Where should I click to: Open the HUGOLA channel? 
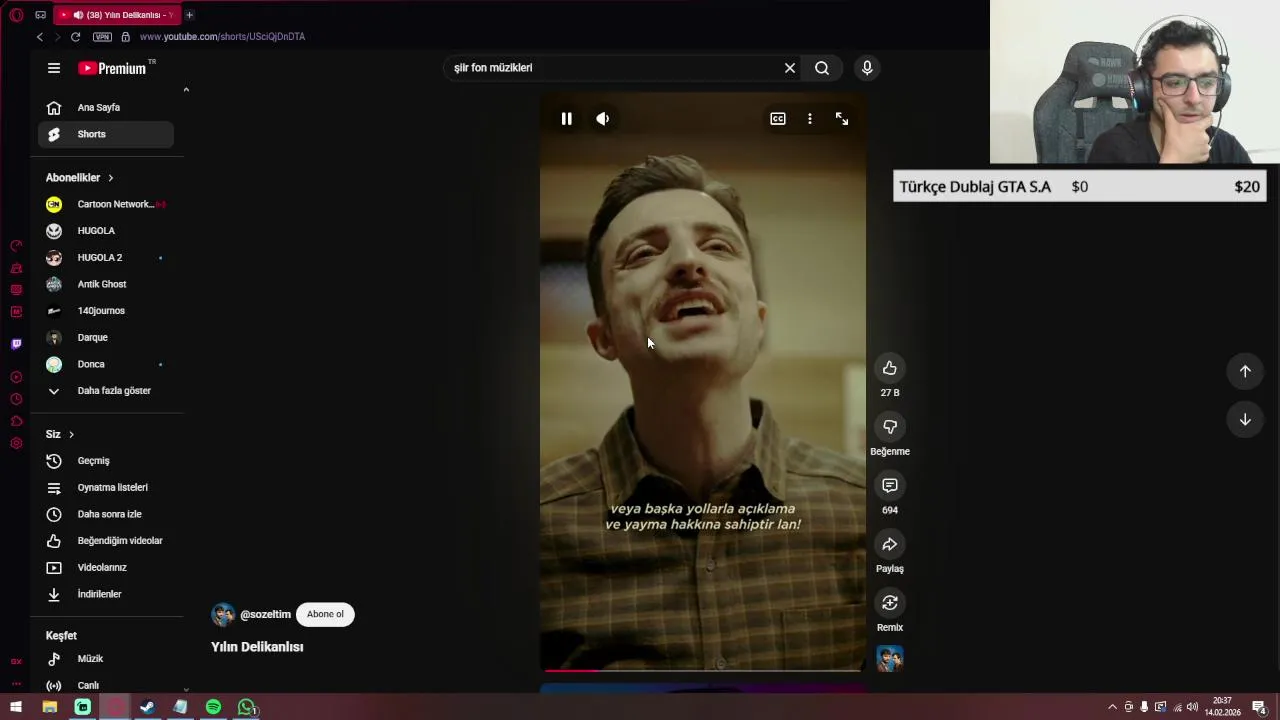click(105, 231)
